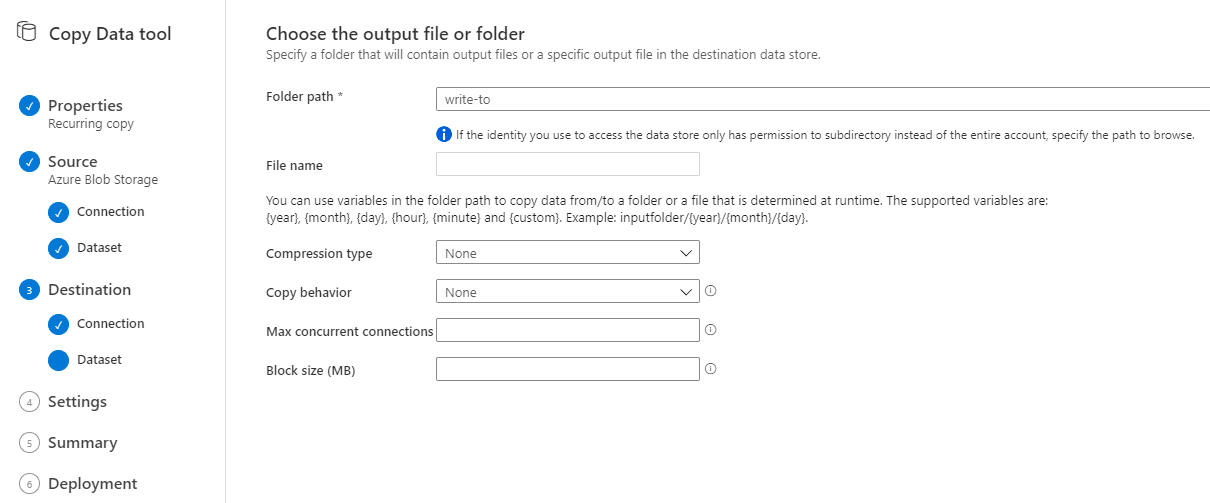Click the Settings step number 4 circle
This screenshot has height=503, width=1210.
tap(29, 402)
